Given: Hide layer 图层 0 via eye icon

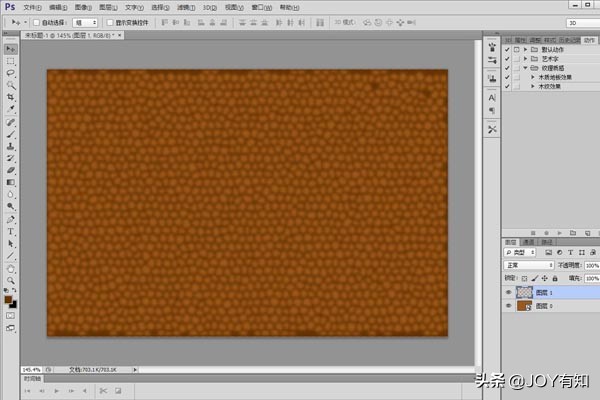Looking at the screenshot, I should [509, 305].
